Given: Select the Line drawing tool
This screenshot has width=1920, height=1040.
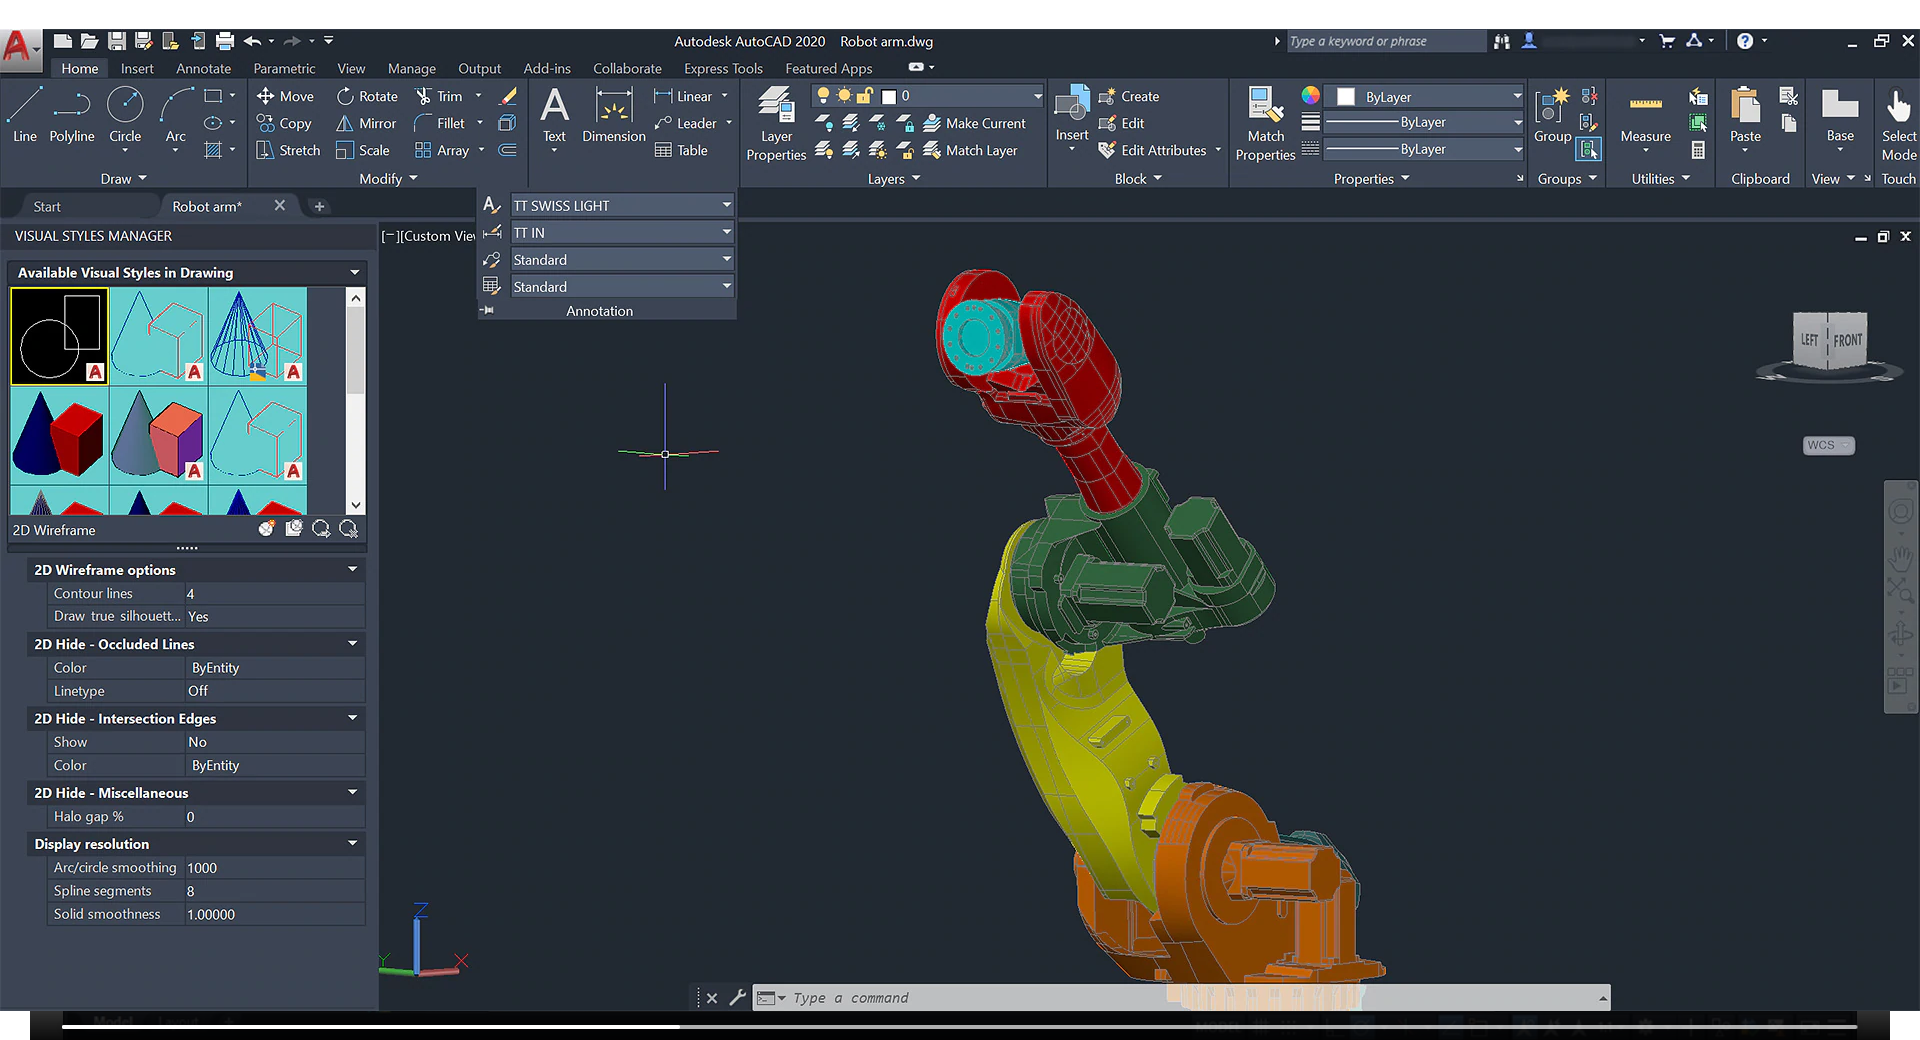Looking at the screenshot, I should coord(24,115).
